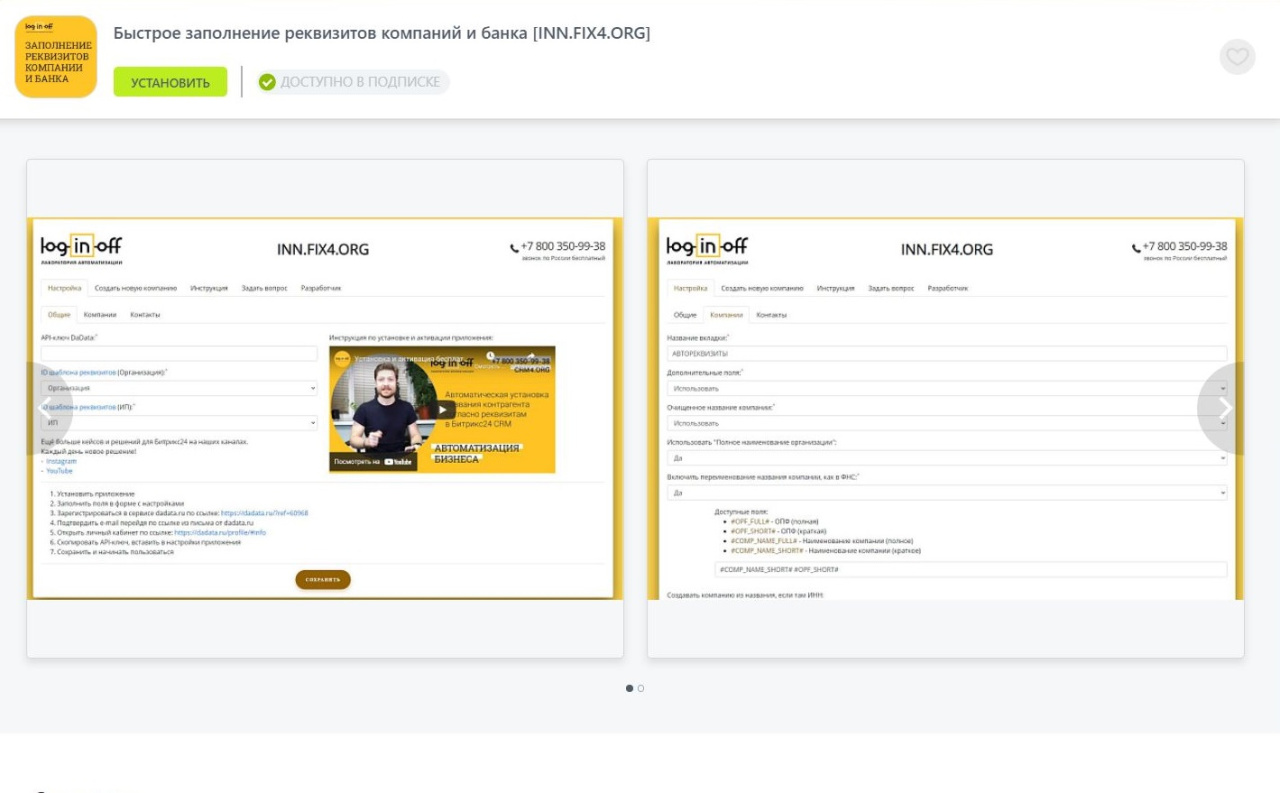
Task: Open the Instagram link in the first screenshot
Action: [61, 461]
